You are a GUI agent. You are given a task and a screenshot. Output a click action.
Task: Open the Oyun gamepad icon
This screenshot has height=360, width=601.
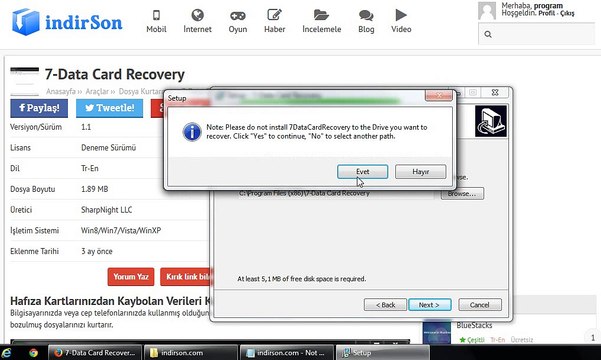(x=238, y=16)
